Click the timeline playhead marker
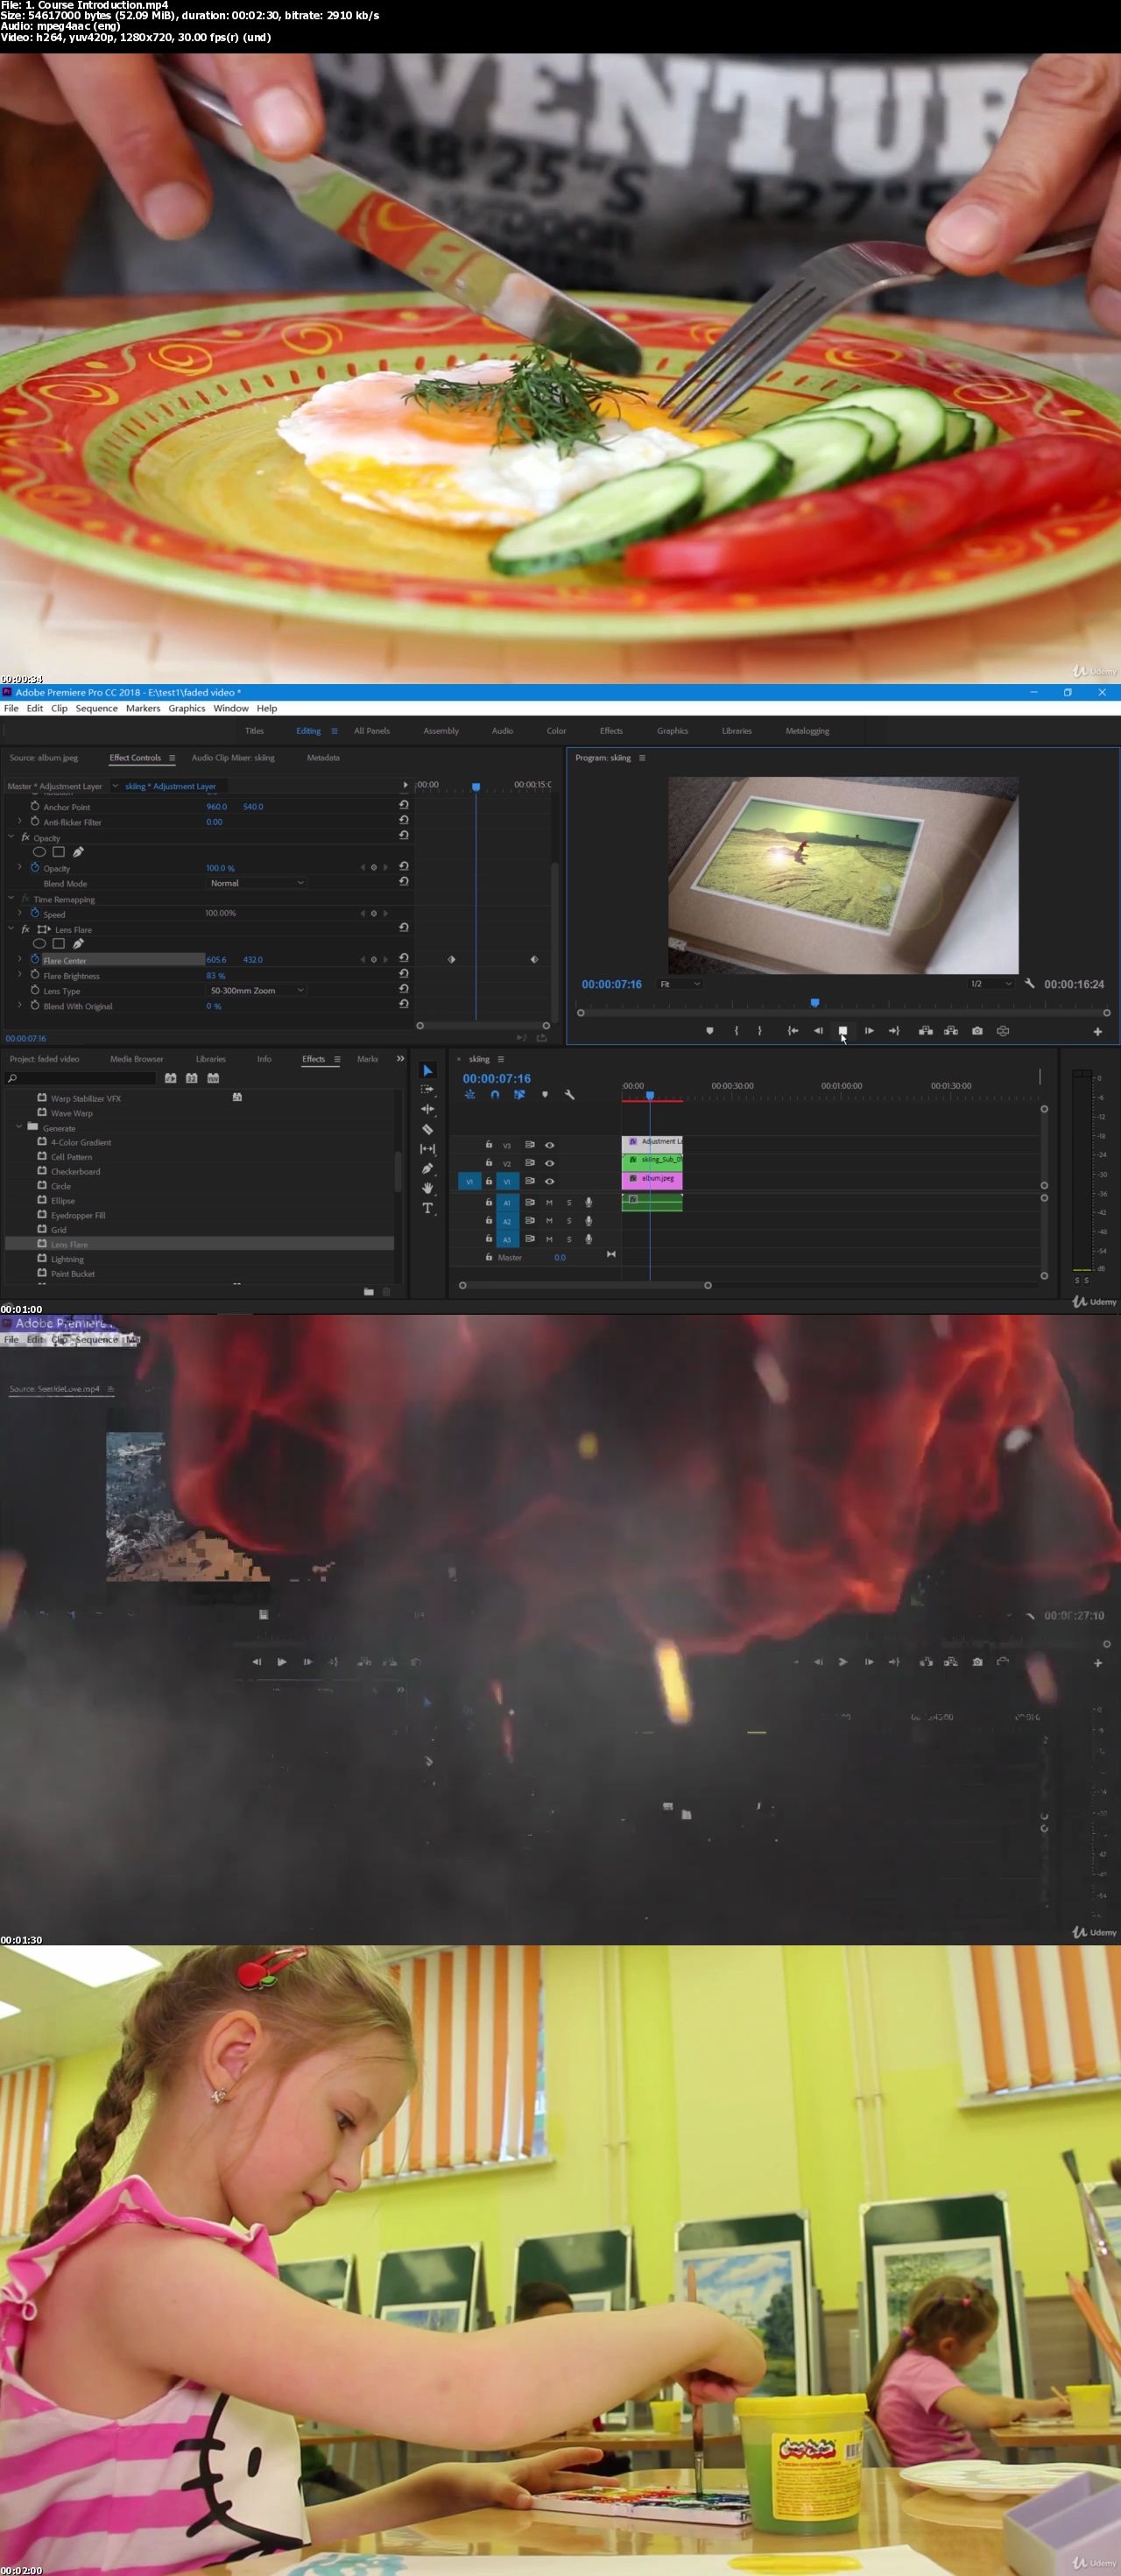Image resolution: width=1121 pixels, height=2576 pixels. tap(650, 1095)
